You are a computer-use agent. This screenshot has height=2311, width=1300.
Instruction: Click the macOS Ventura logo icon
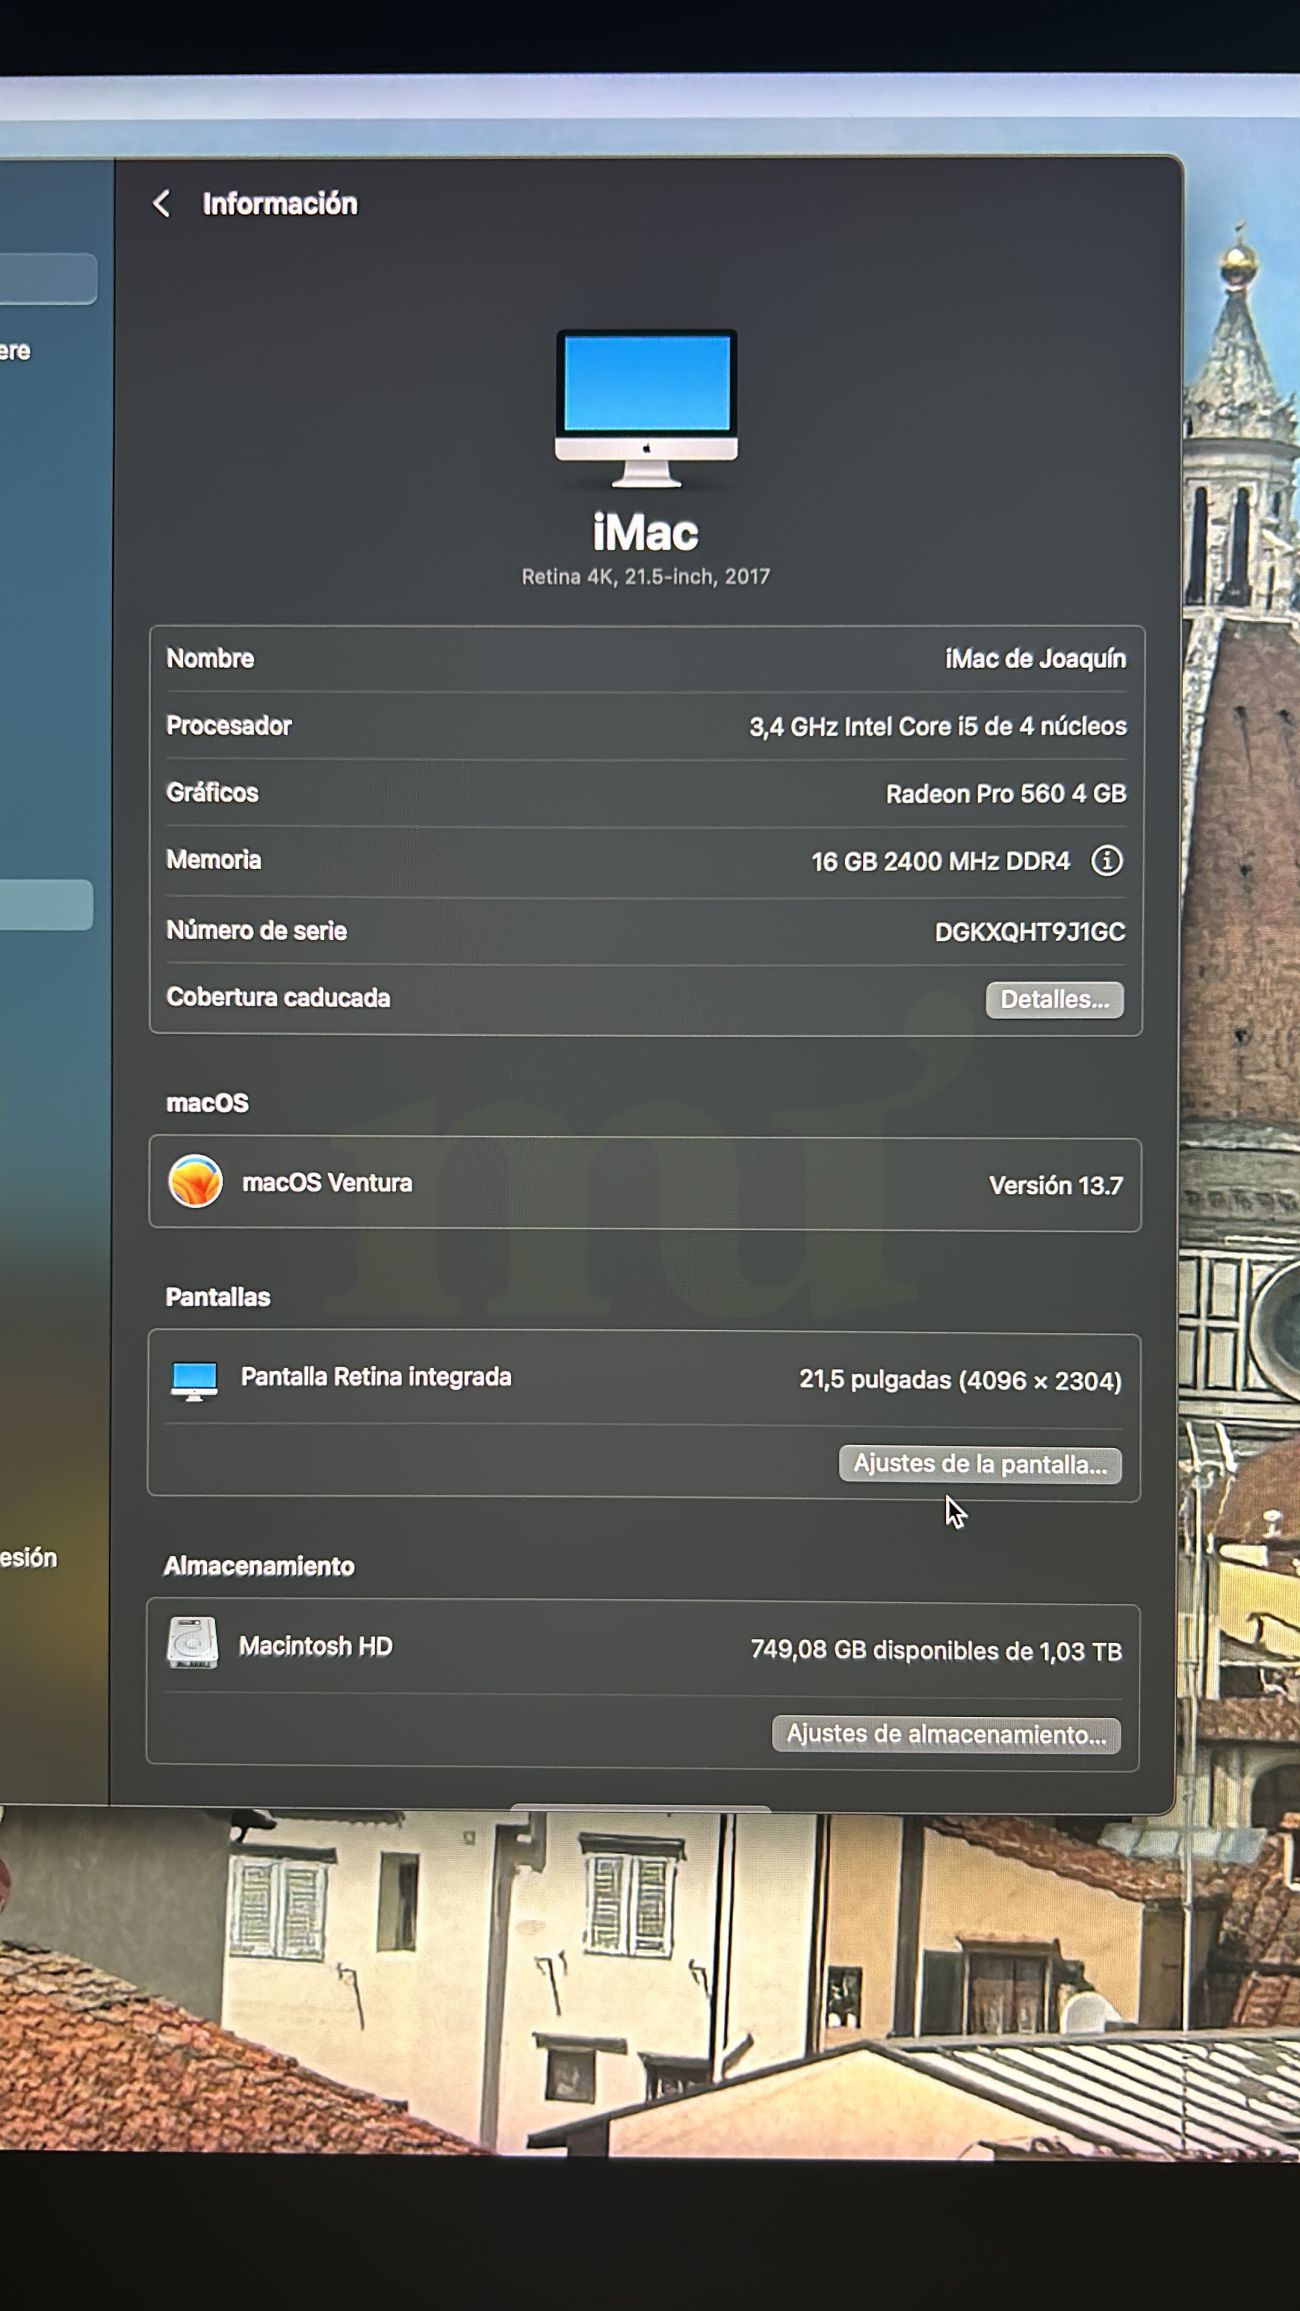click(195, 1182)
